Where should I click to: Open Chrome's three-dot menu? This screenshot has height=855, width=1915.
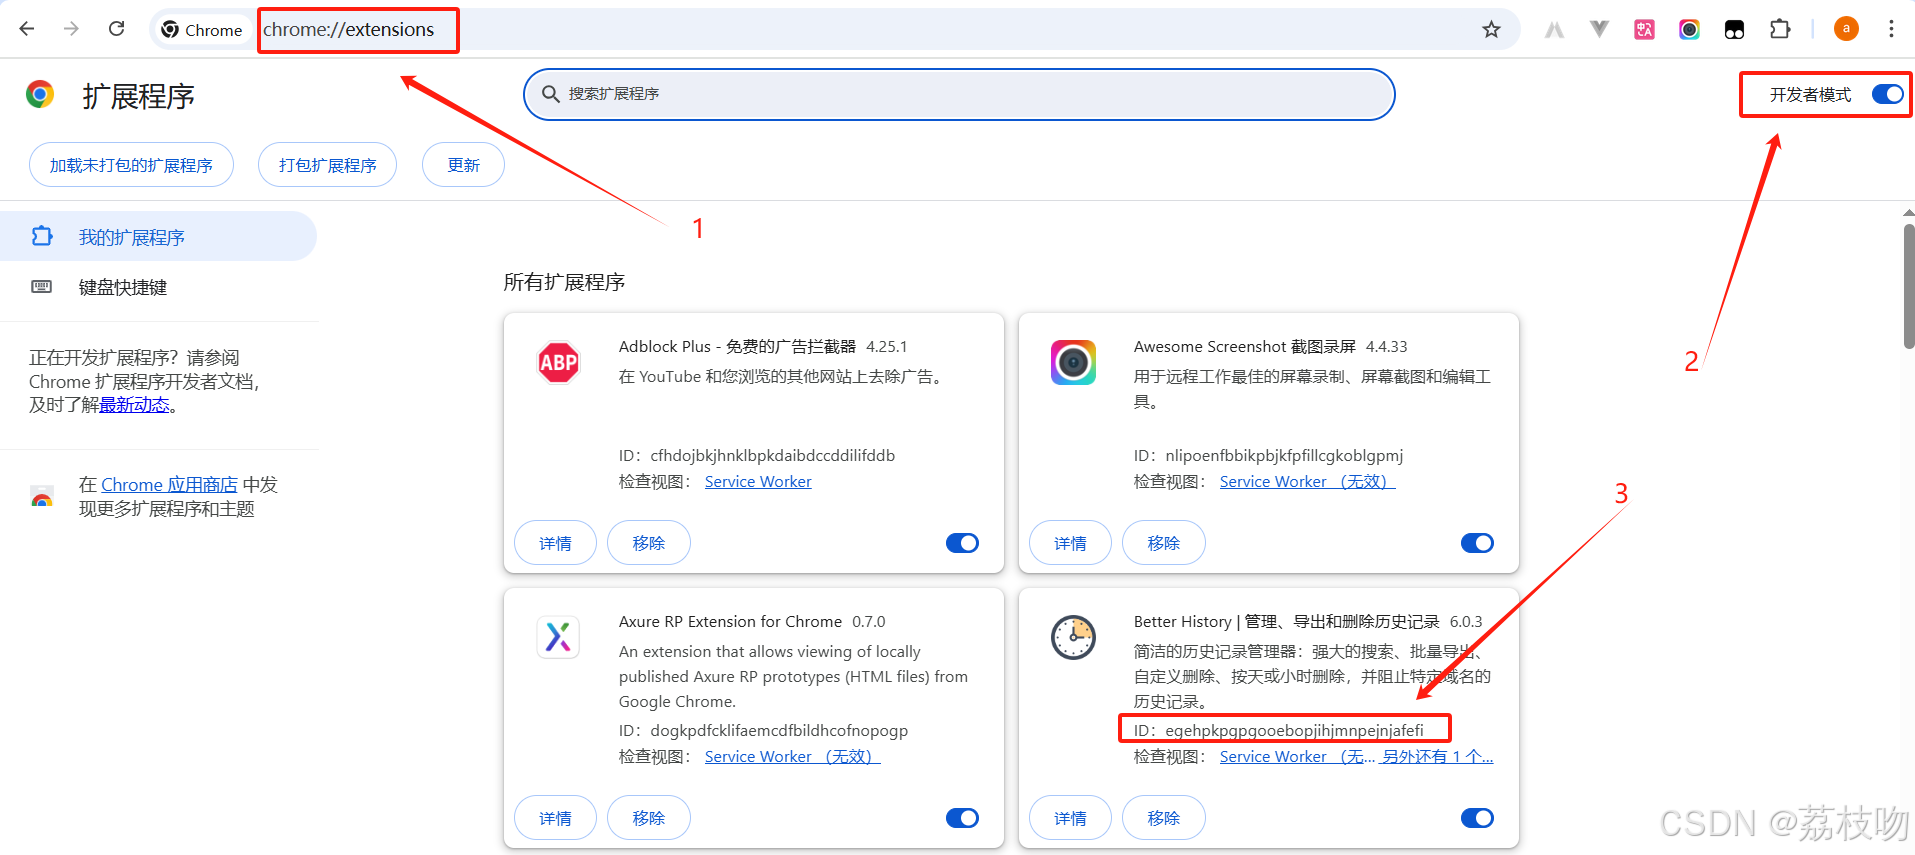1891,29
